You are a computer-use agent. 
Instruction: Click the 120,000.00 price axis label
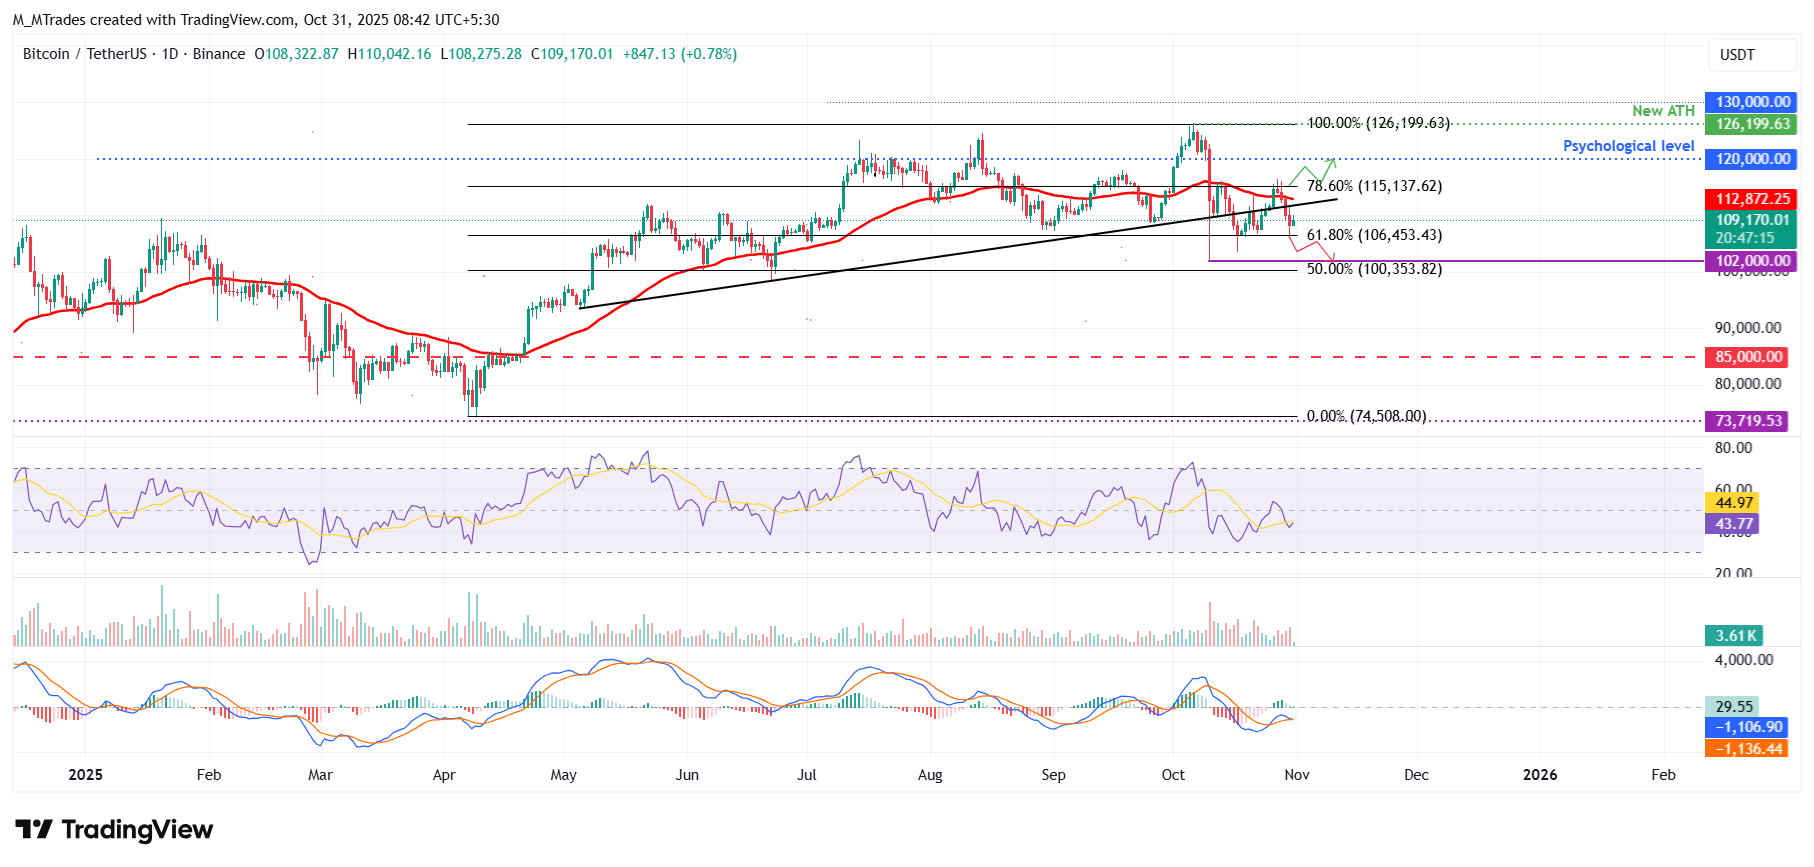point(1753,159)
